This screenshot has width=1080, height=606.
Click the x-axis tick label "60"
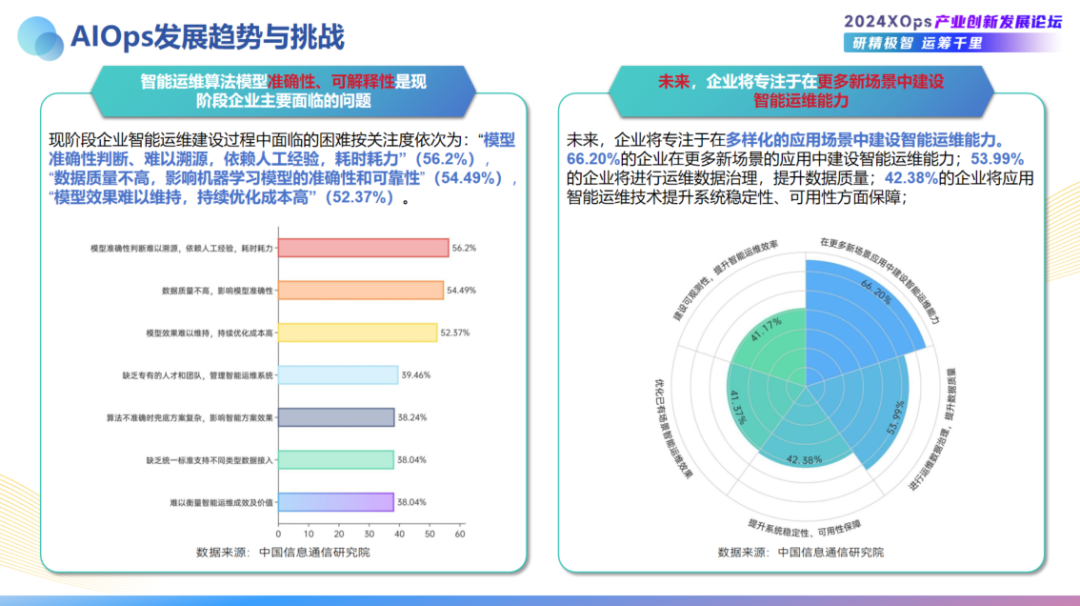[460, 534]
